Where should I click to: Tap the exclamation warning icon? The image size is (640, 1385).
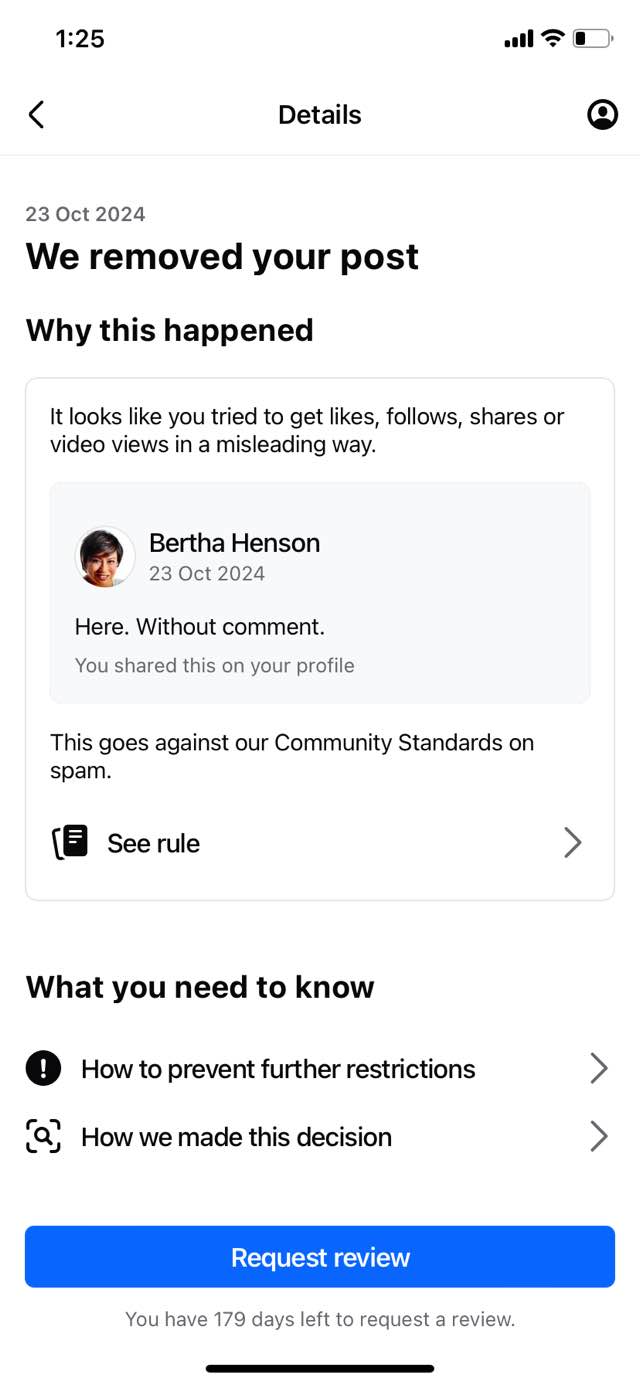(x=43, y=1069)
